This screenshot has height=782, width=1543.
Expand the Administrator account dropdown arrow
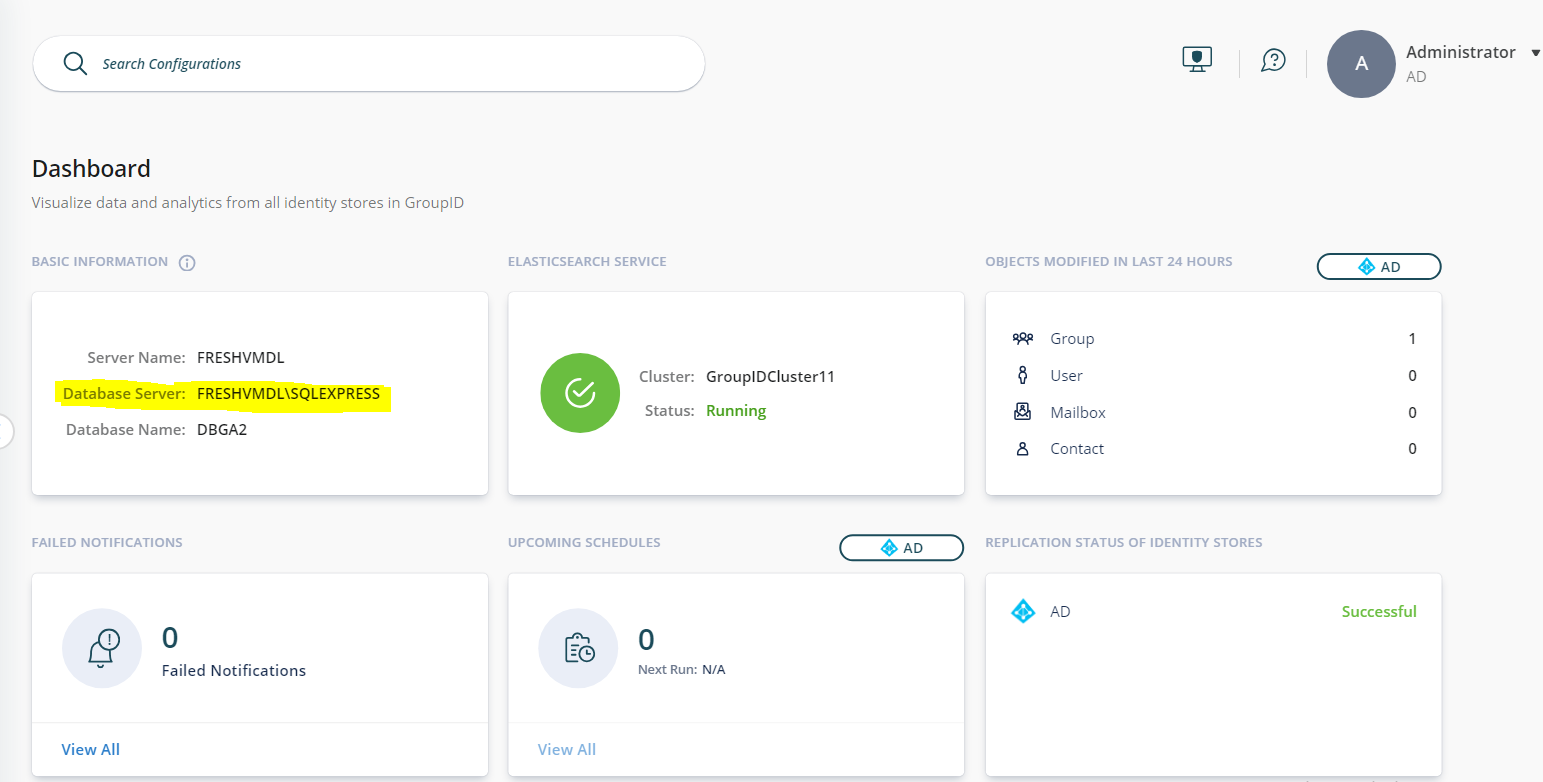(x=1535, y=53)
